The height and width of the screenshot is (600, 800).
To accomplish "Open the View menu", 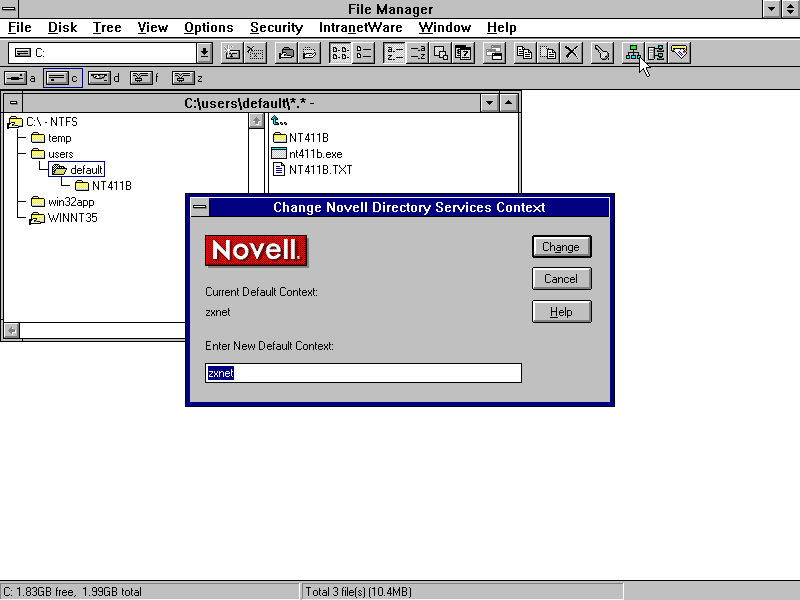I will 153,28.
